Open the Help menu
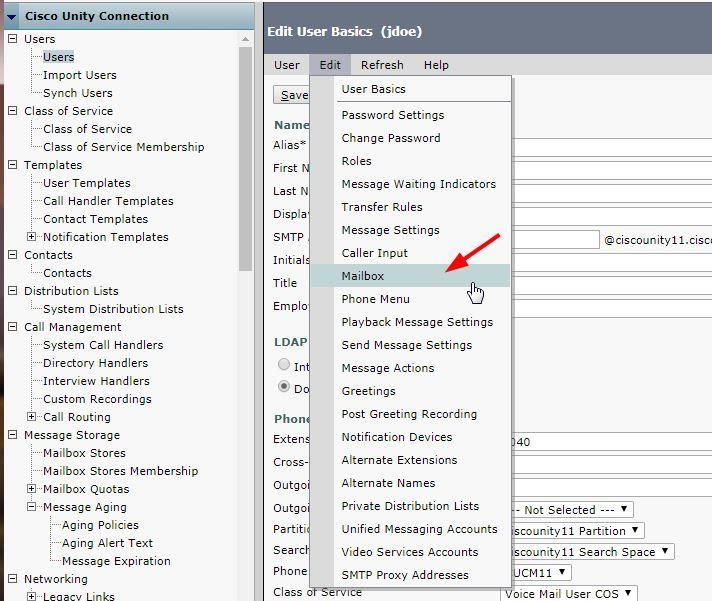The height and width of the screenshot is (601, 712). [436, 65]
